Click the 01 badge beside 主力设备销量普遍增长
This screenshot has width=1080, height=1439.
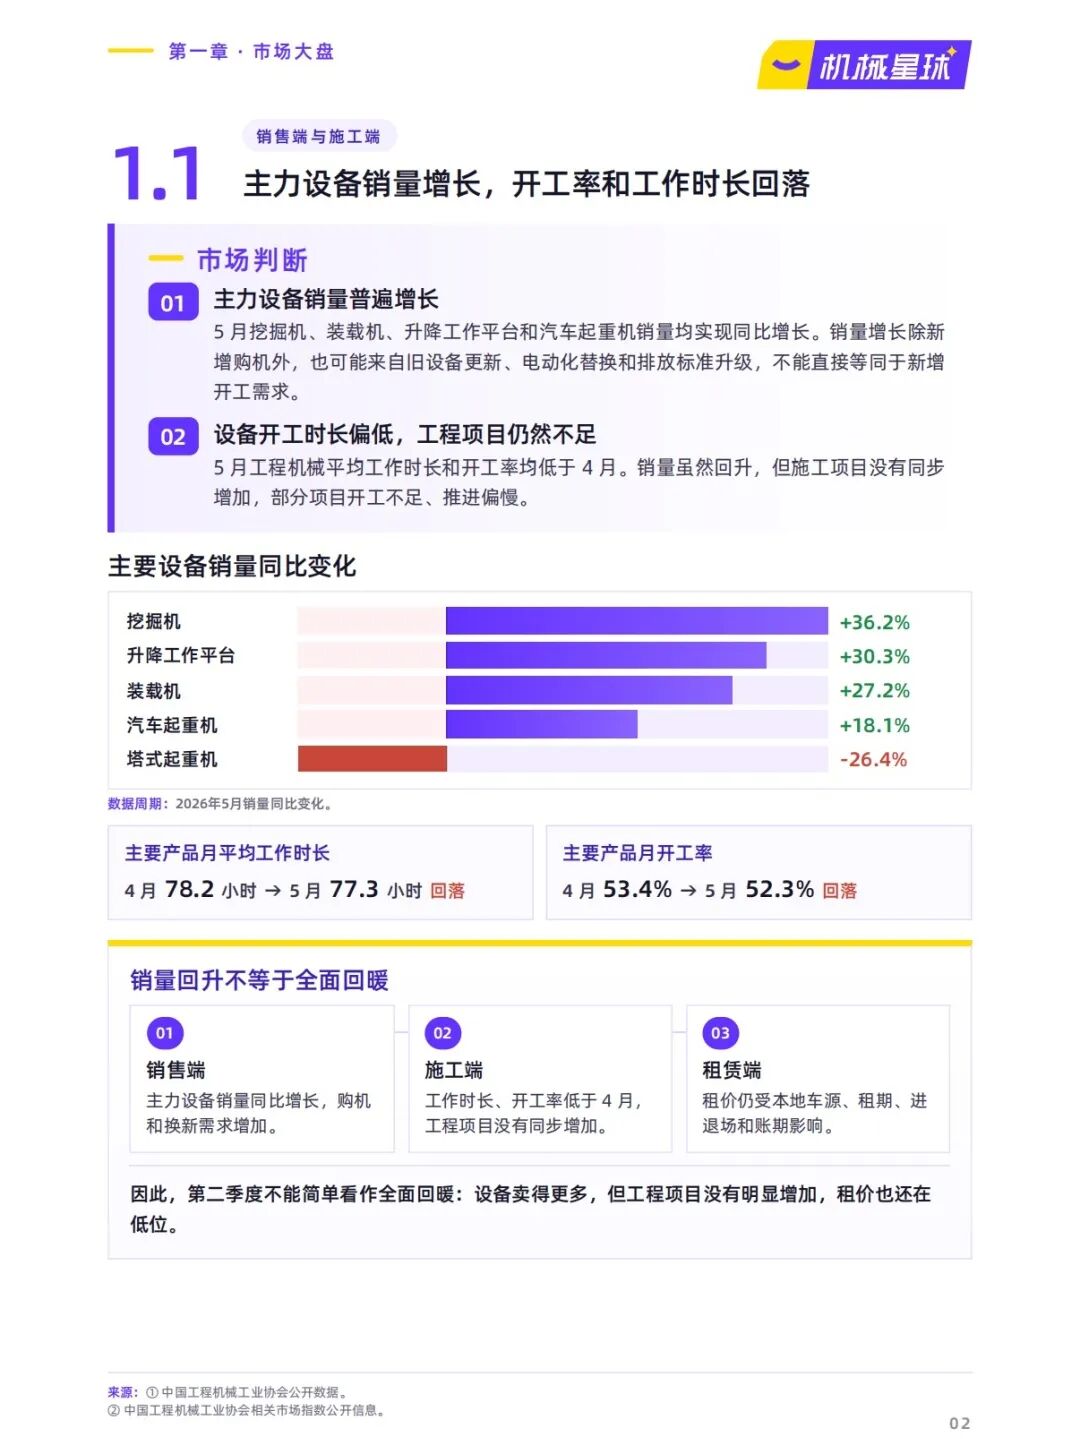(173, 303)
